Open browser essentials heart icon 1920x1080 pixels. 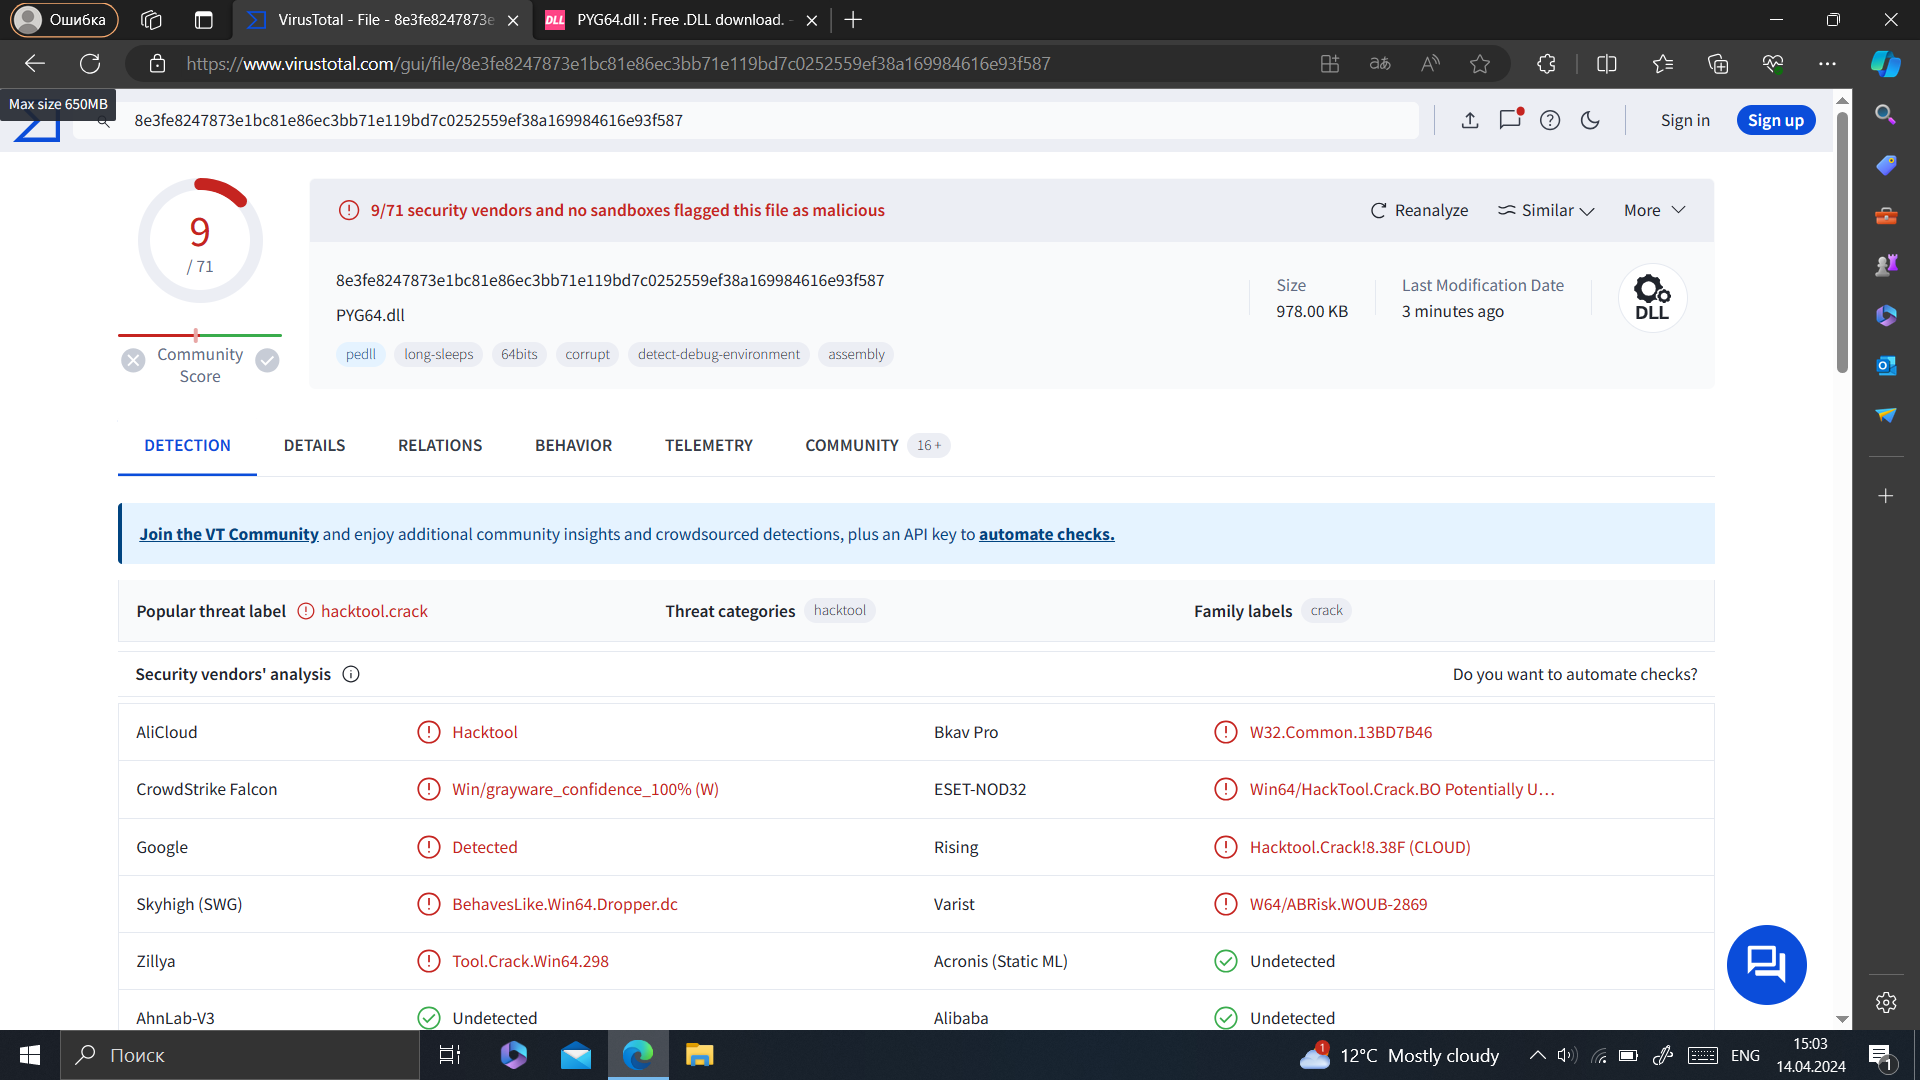click(1773, 63)
